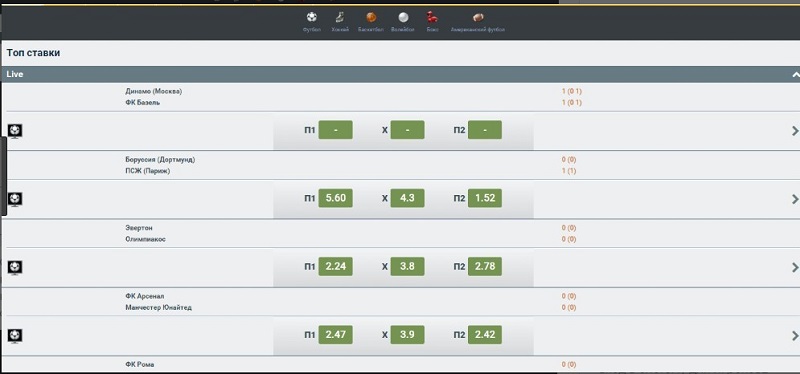Open the Dinamo (Moscow) team link
Viewport: 800px width, 374px height.
154,91
